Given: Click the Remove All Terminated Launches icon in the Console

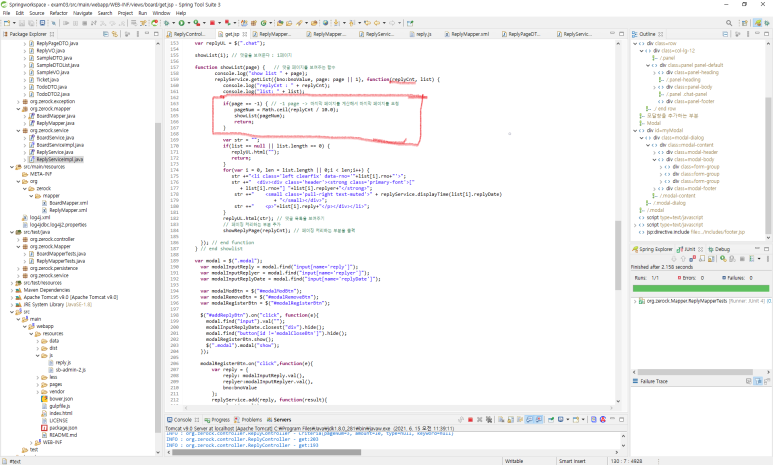Looking at the screenshot, I should tap(490, 420).
